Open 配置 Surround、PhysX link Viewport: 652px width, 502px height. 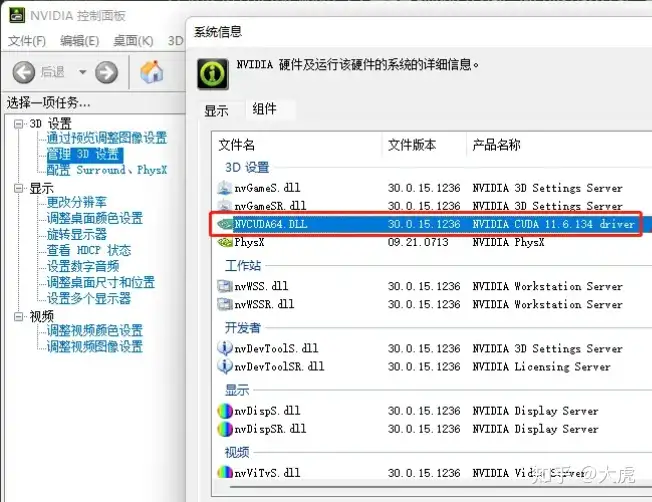106,170
